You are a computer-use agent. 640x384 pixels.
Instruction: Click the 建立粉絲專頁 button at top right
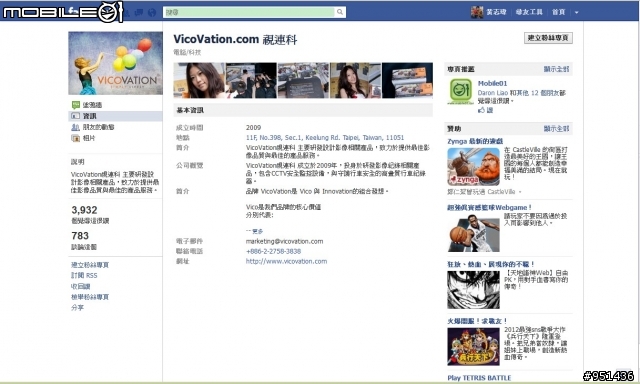548,38
